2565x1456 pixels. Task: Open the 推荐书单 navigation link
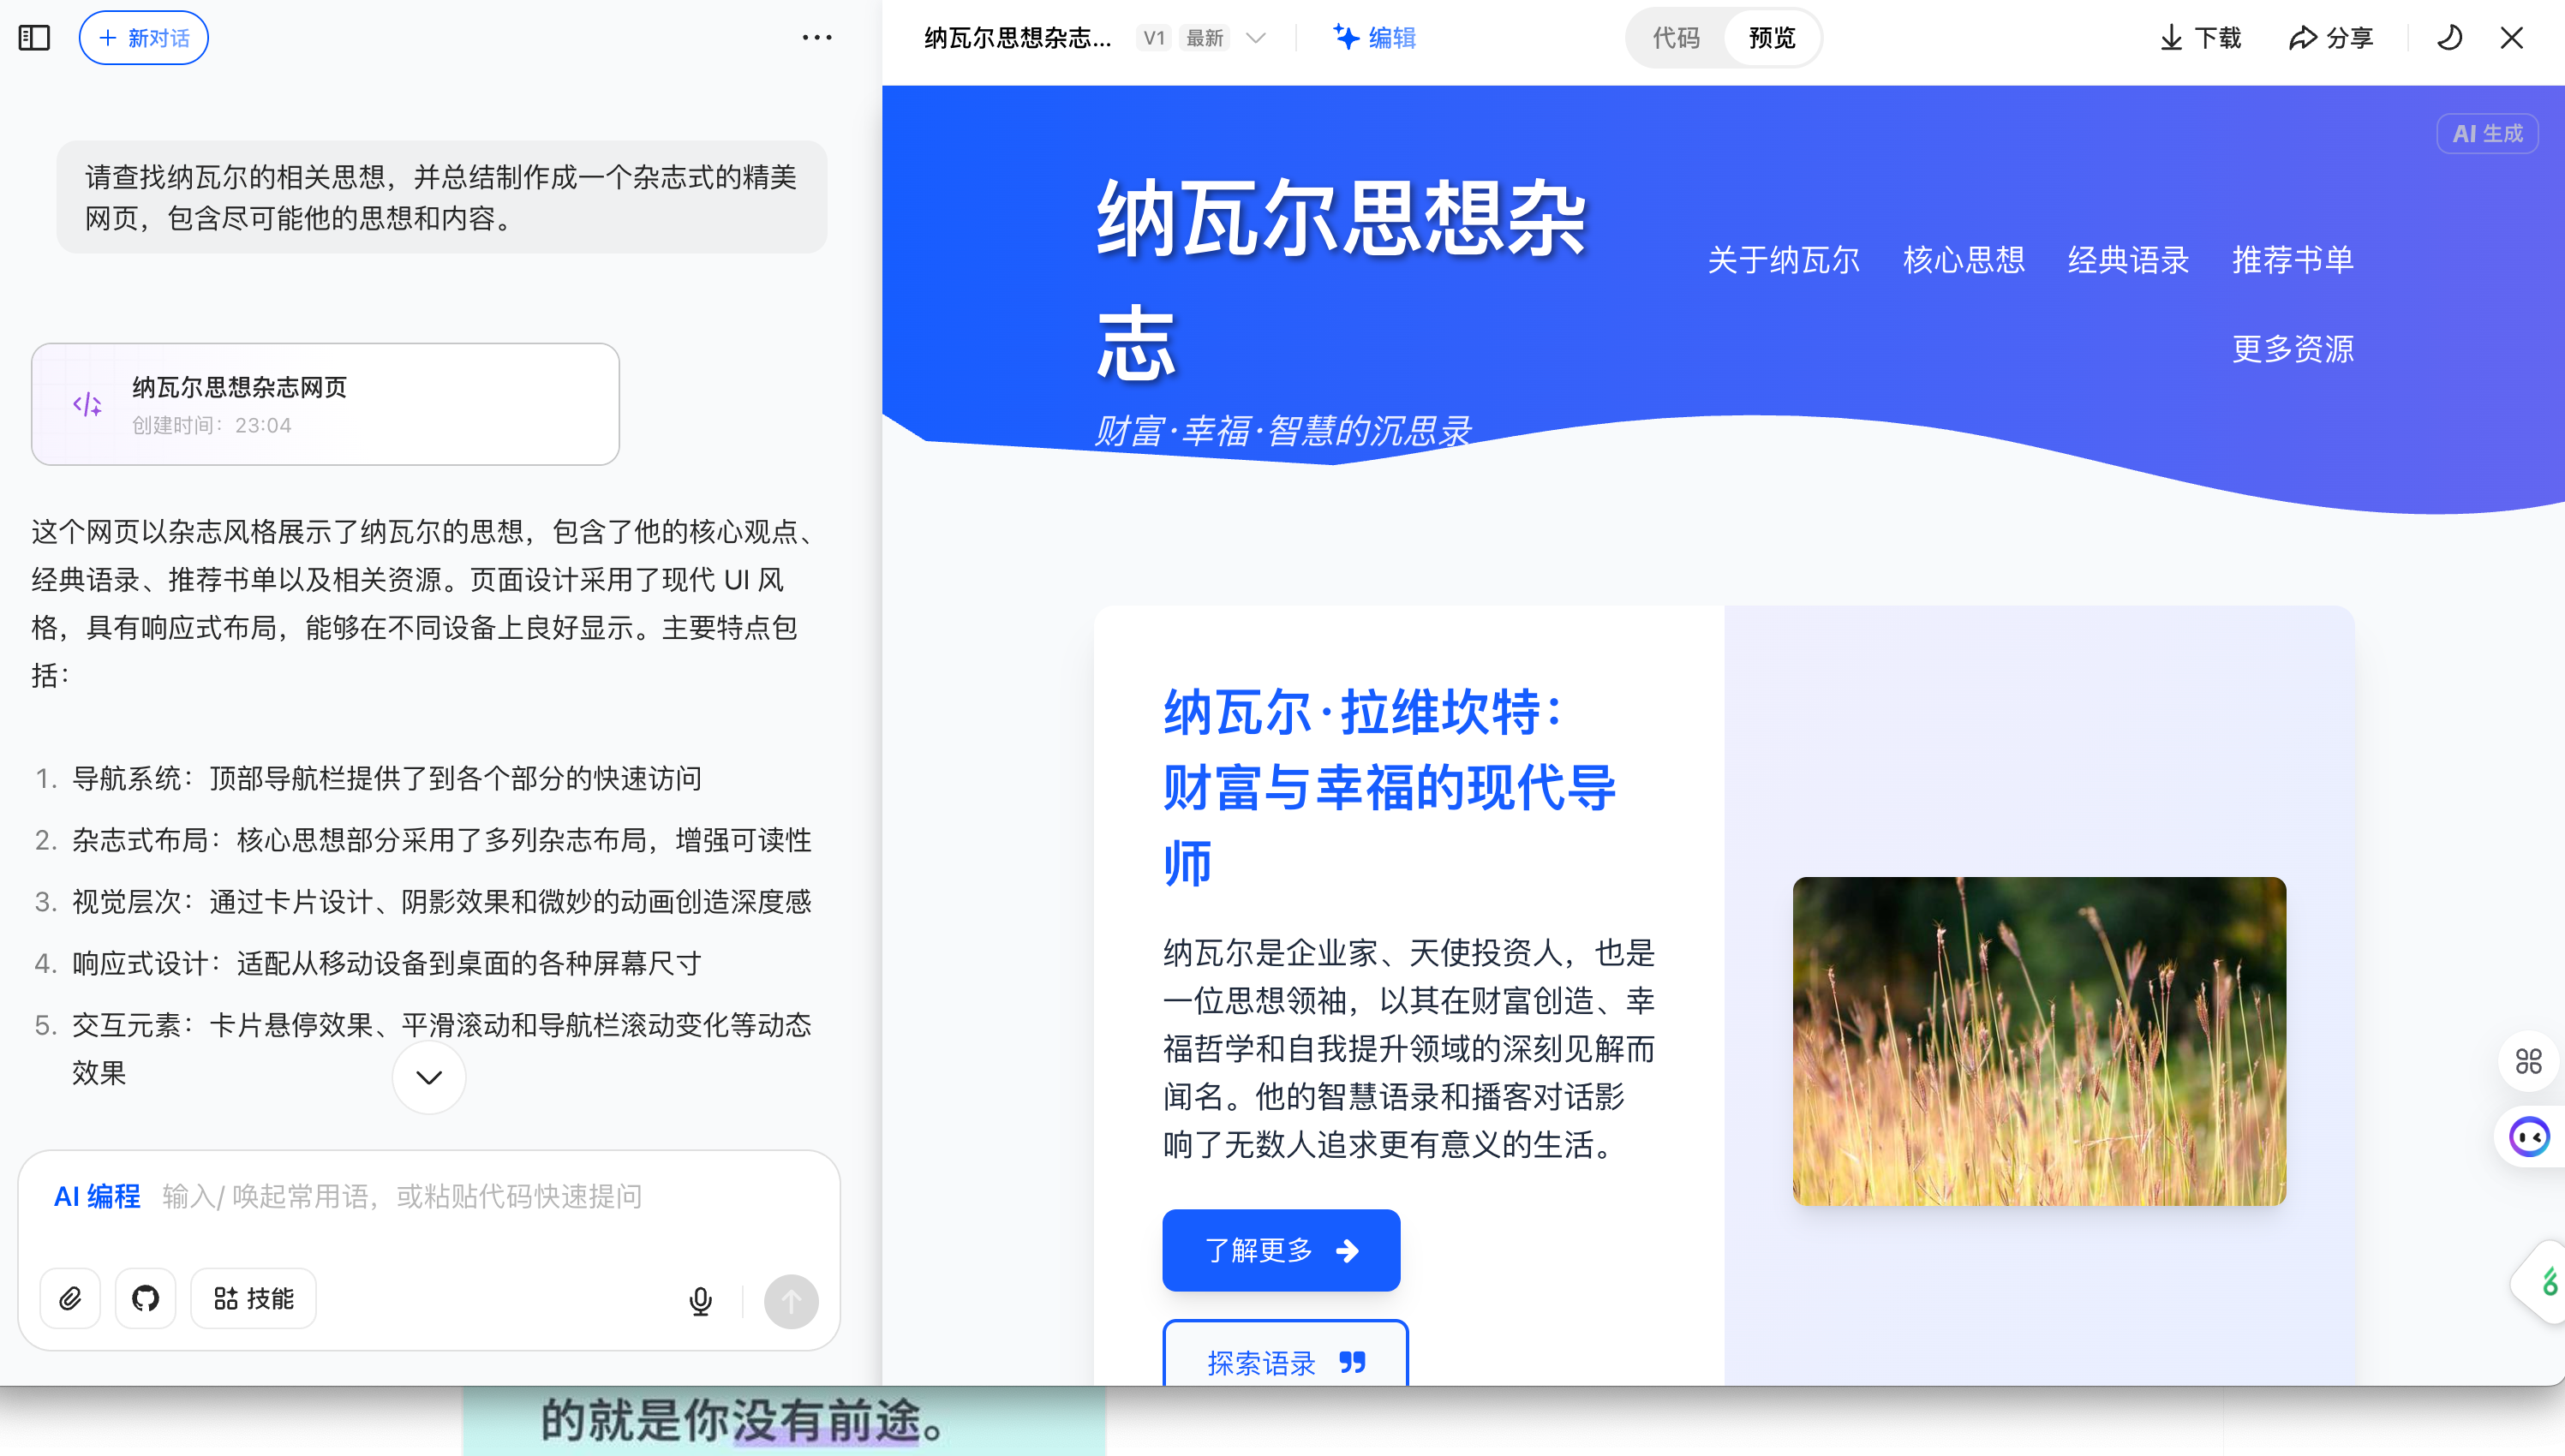tap(2293, 260)
